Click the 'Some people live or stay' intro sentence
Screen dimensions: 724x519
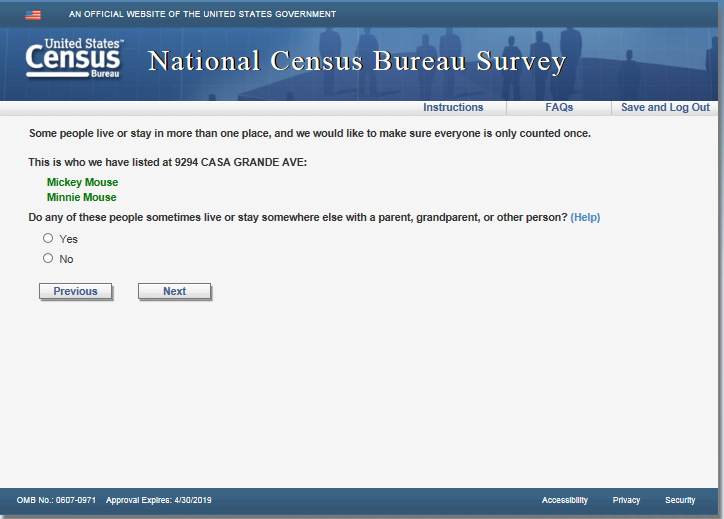310,133
